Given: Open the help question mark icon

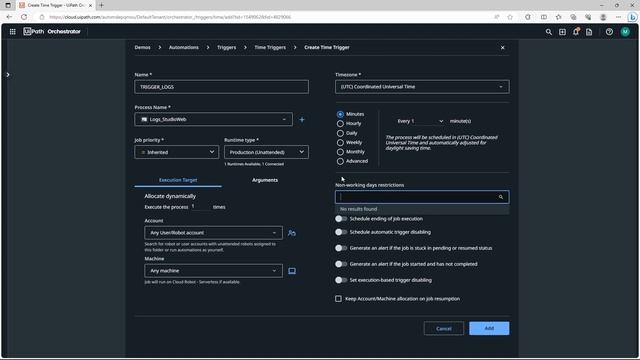Looking at the screenshot, I should coord(609,32).
